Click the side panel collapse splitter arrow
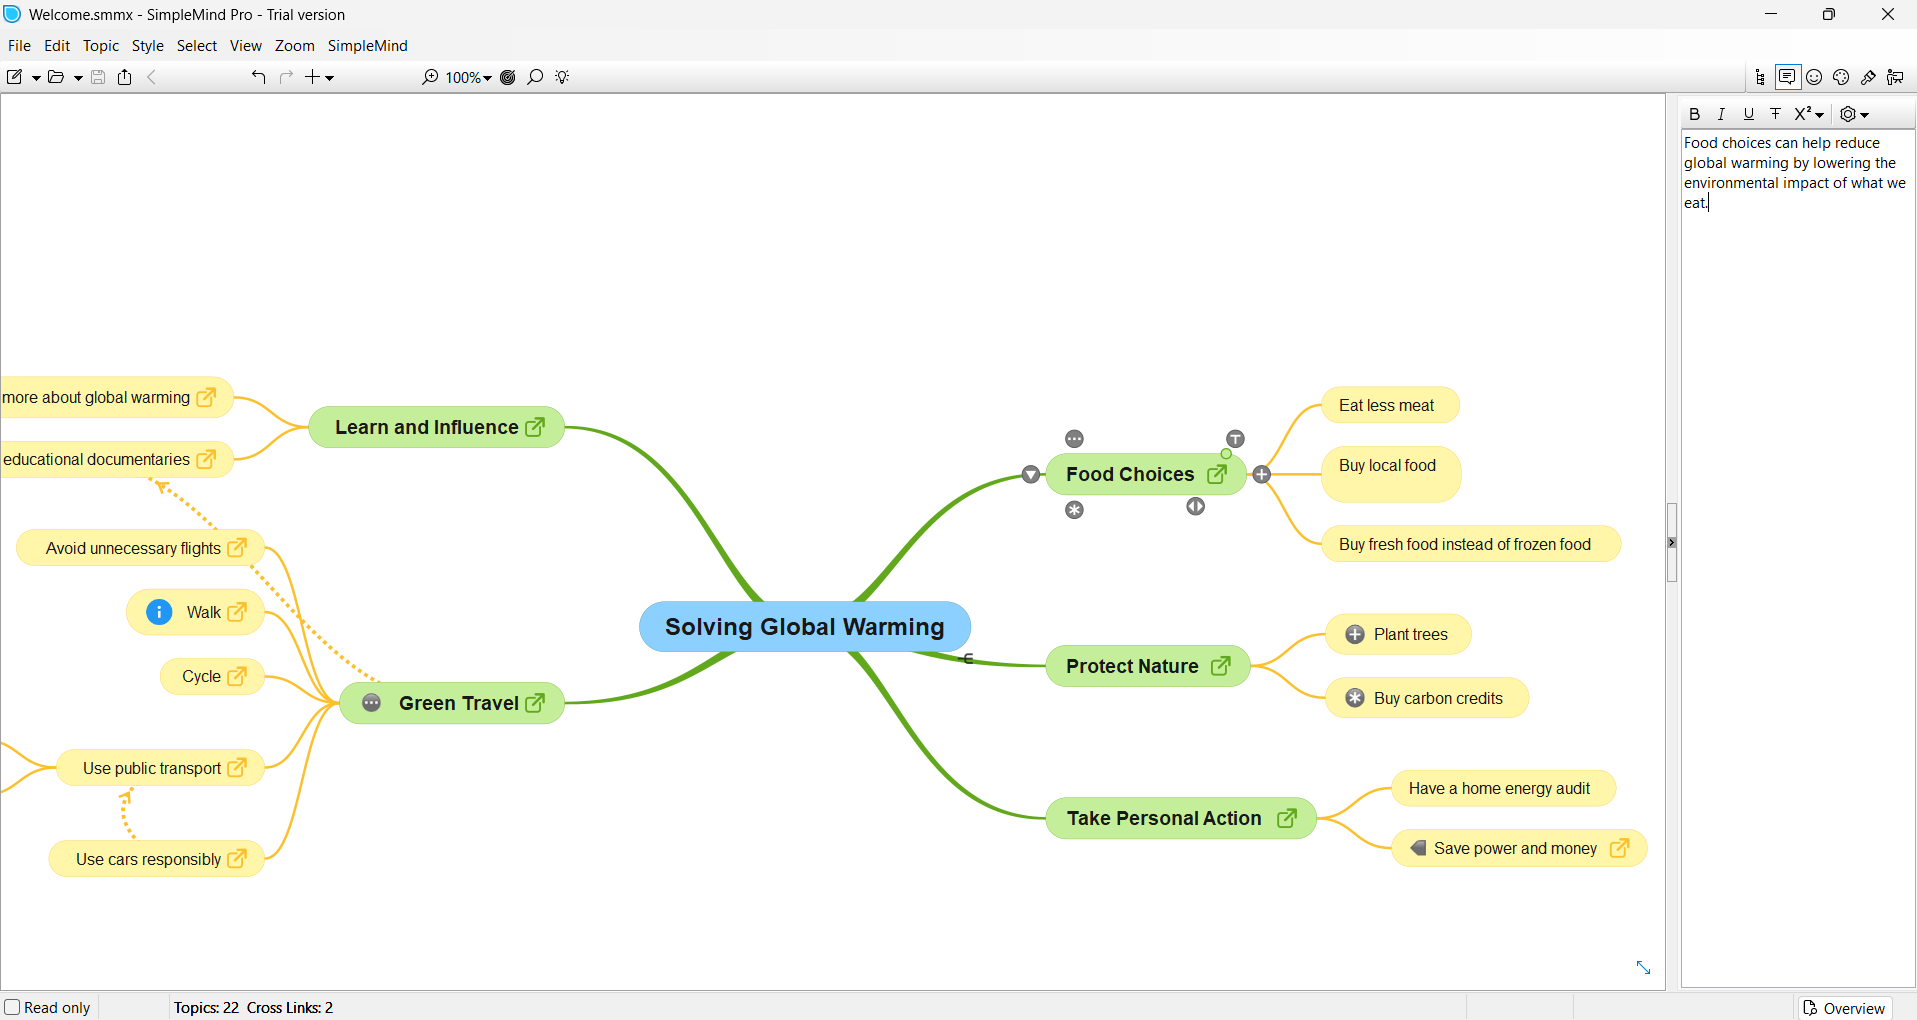The width and height of the screenshot is (1917, 1020). (1671, 543)
